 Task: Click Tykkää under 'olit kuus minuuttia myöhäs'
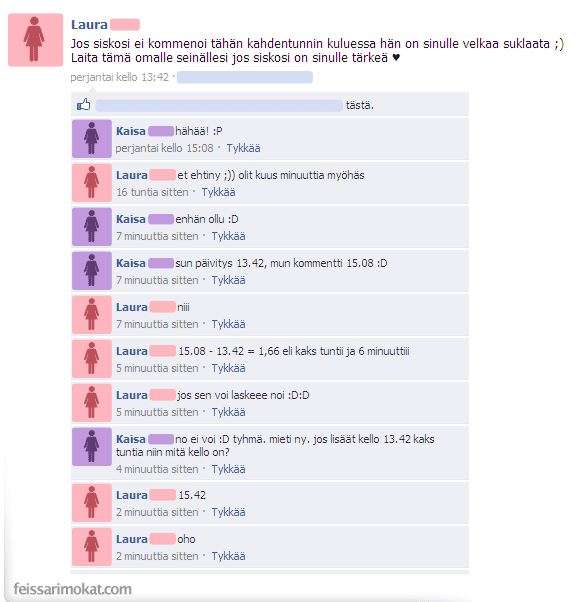[218, 192]
